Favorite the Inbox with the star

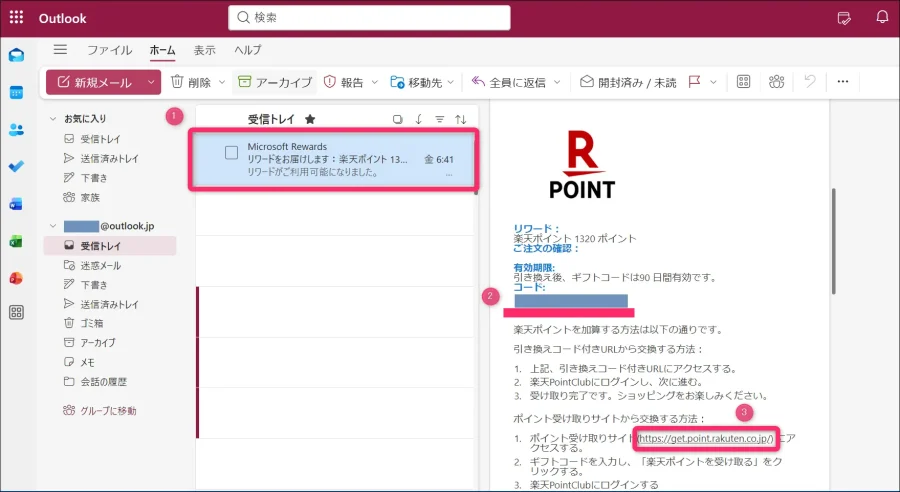pyautogui.click(x=310, y=119)
